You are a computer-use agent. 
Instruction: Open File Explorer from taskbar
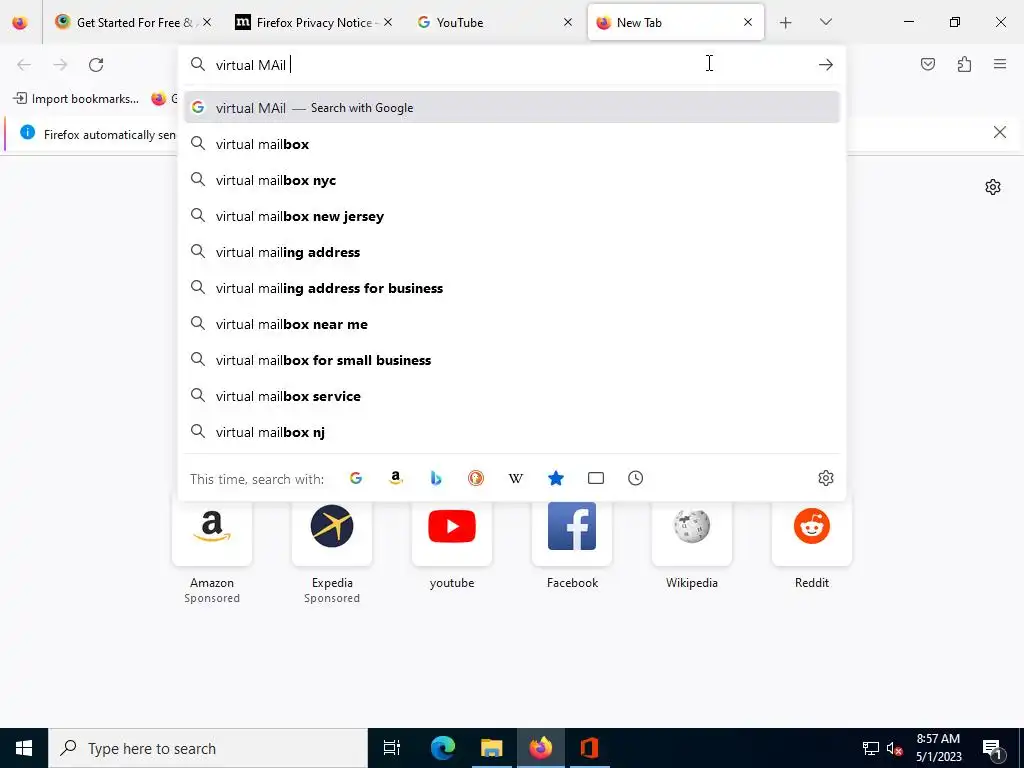pos(492,748)
